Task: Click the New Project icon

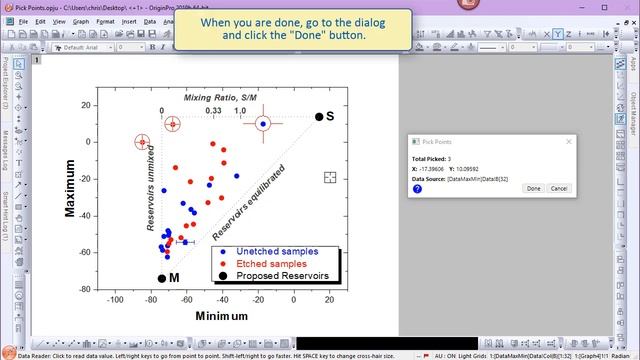Action: [11, 34]
